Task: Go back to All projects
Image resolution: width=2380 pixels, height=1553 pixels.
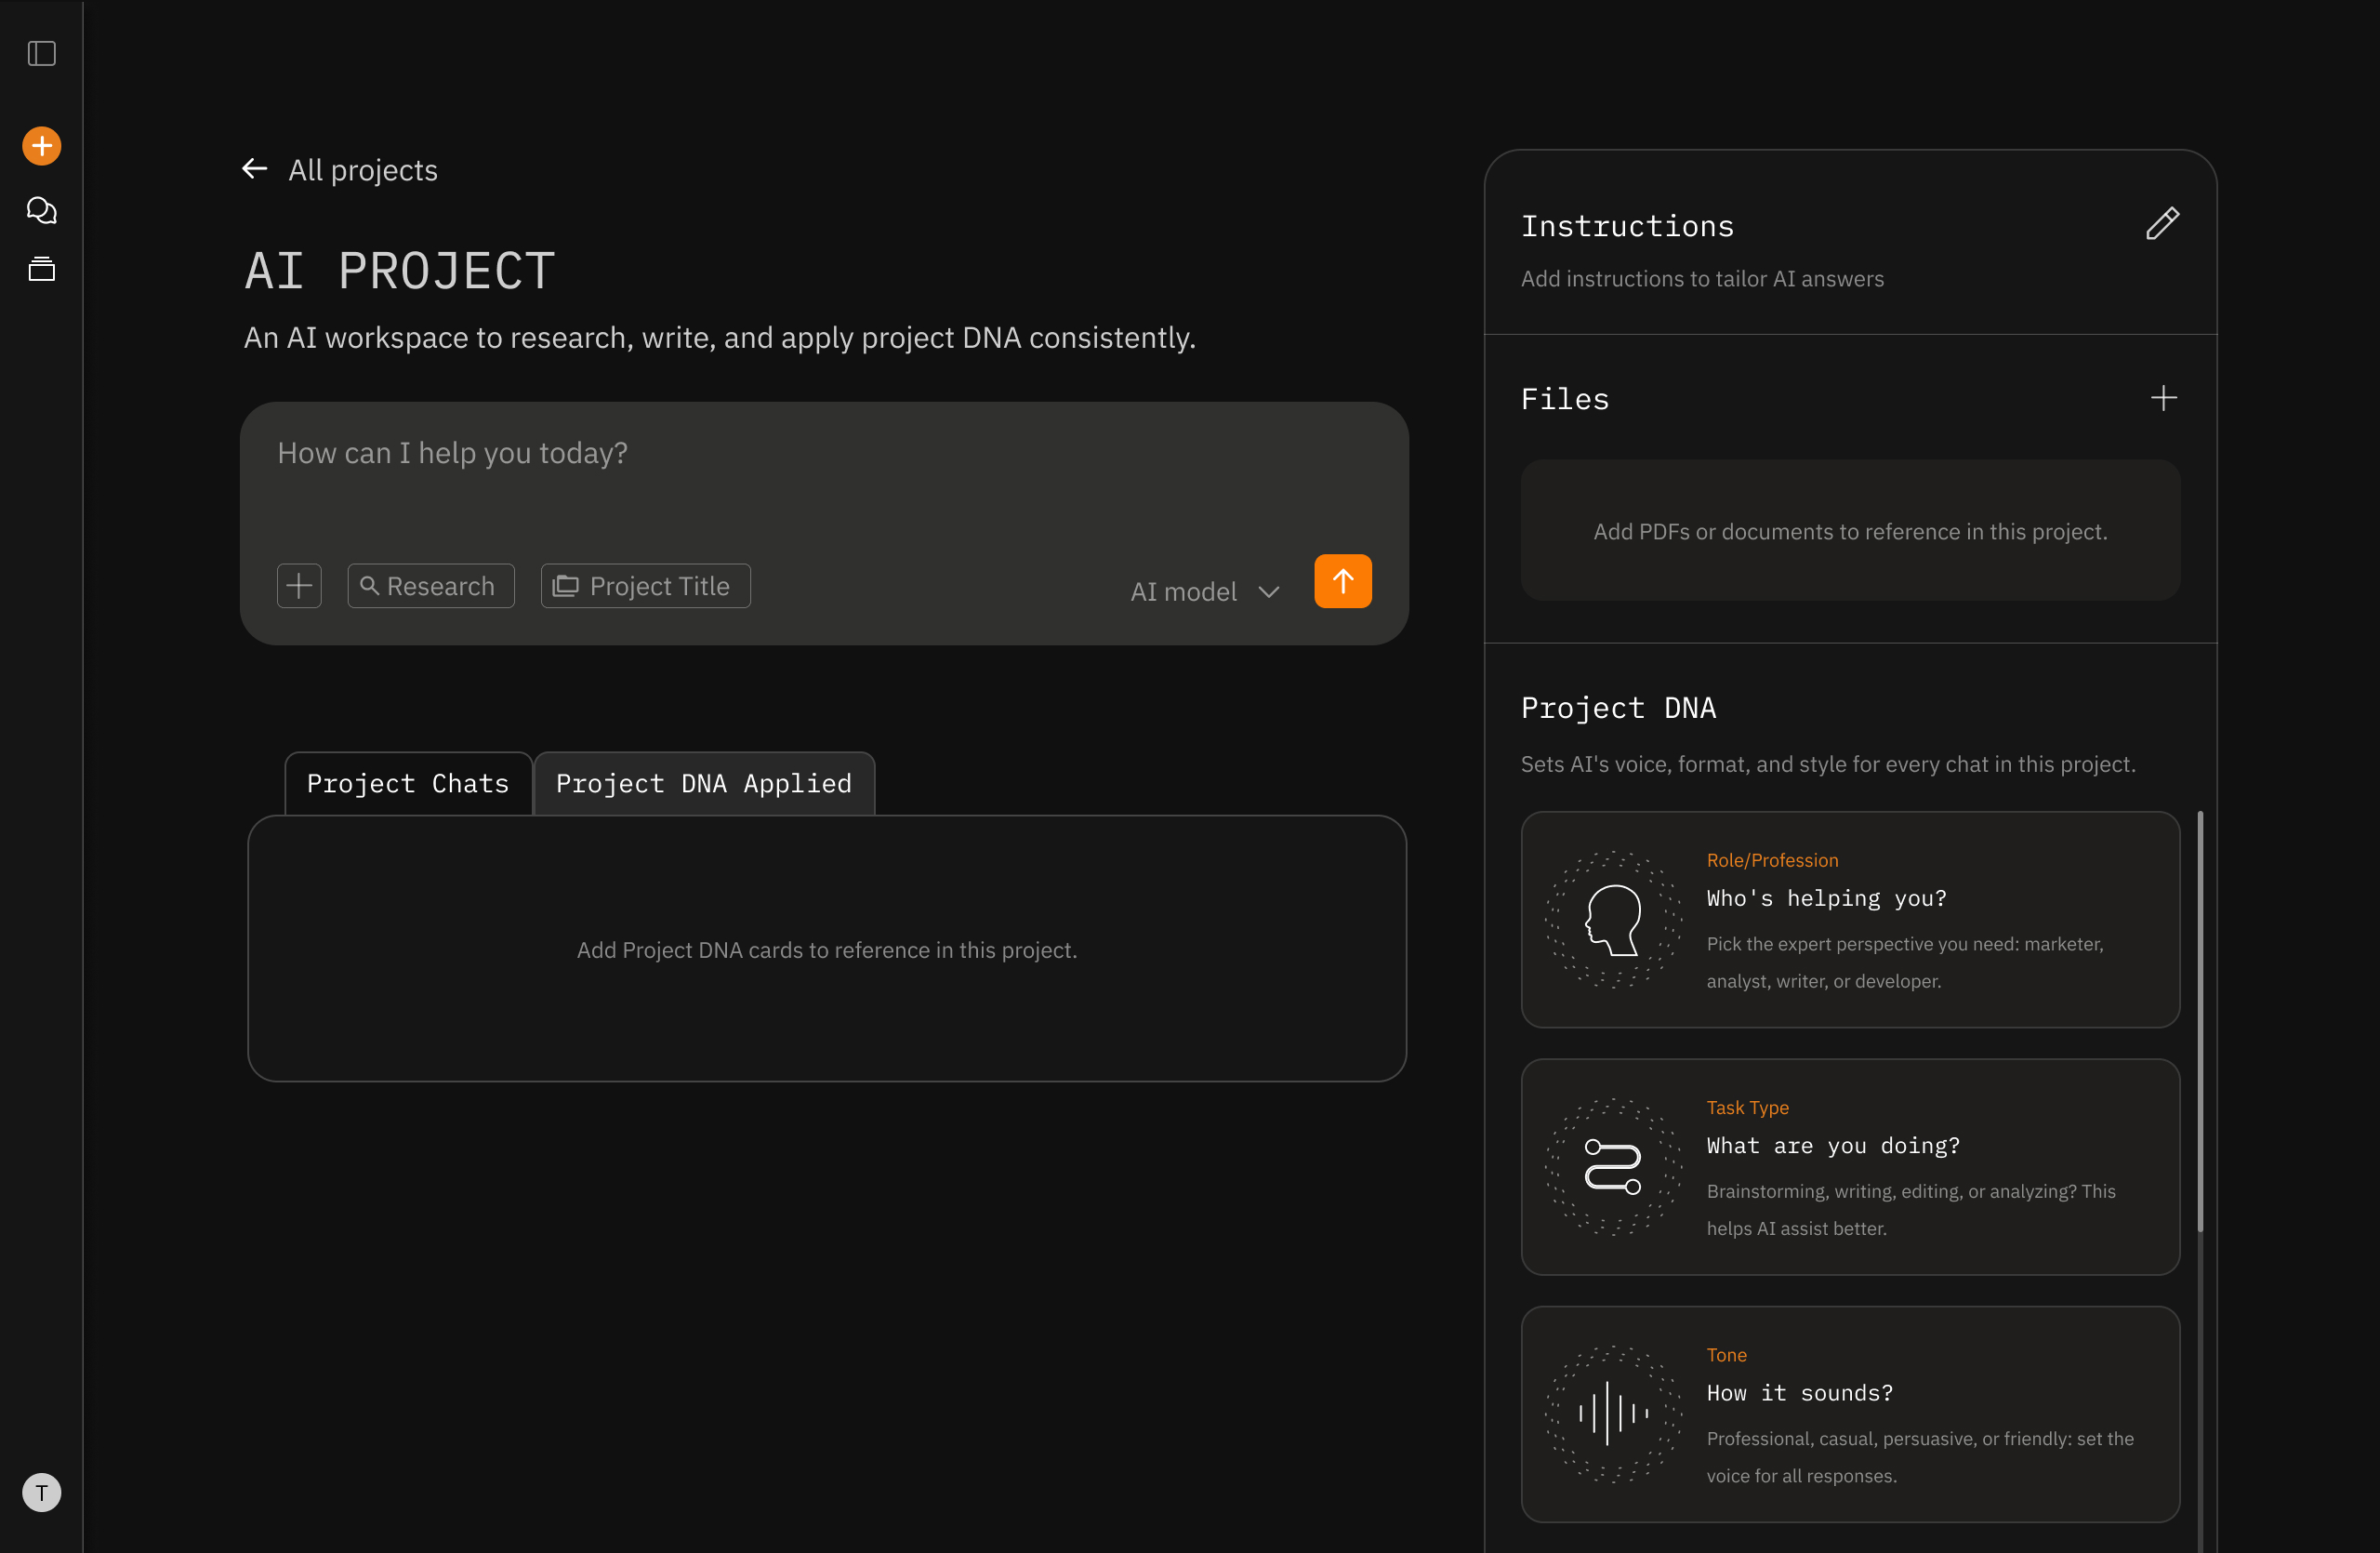Action: tap(340, 170)
